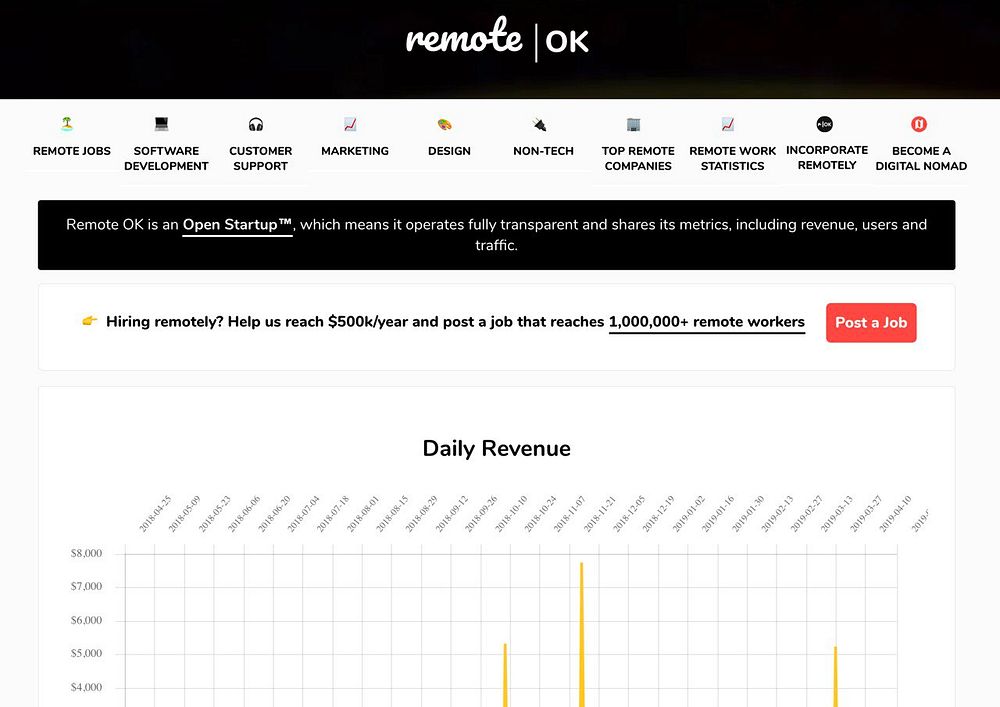Image resolution: width=1000 pixels, height=707 pixels.
Task: Open the 1,000,000+ remote workers link
Action: coord(707,322)
